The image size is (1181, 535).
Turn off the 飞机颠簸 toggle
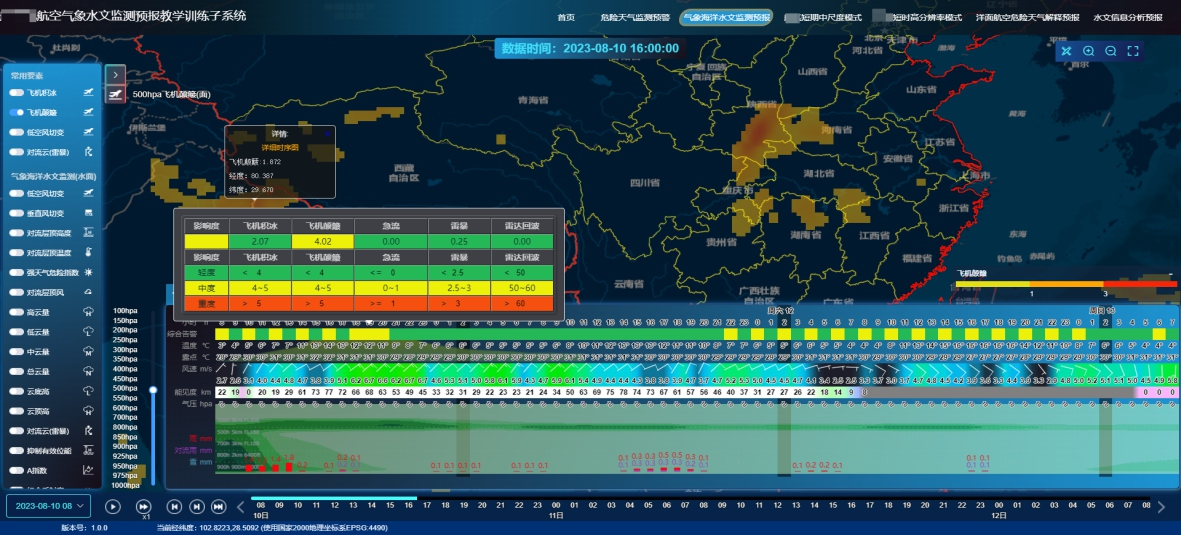[17, 112]
